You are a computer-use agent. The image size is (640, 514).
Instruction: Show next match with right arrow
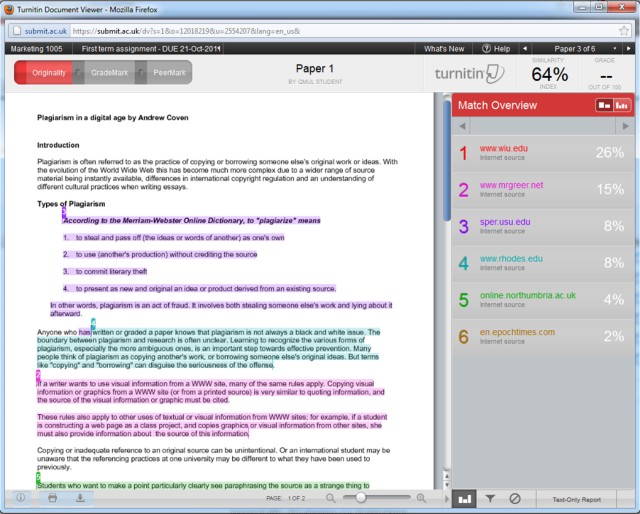click(x=625, y=127)
